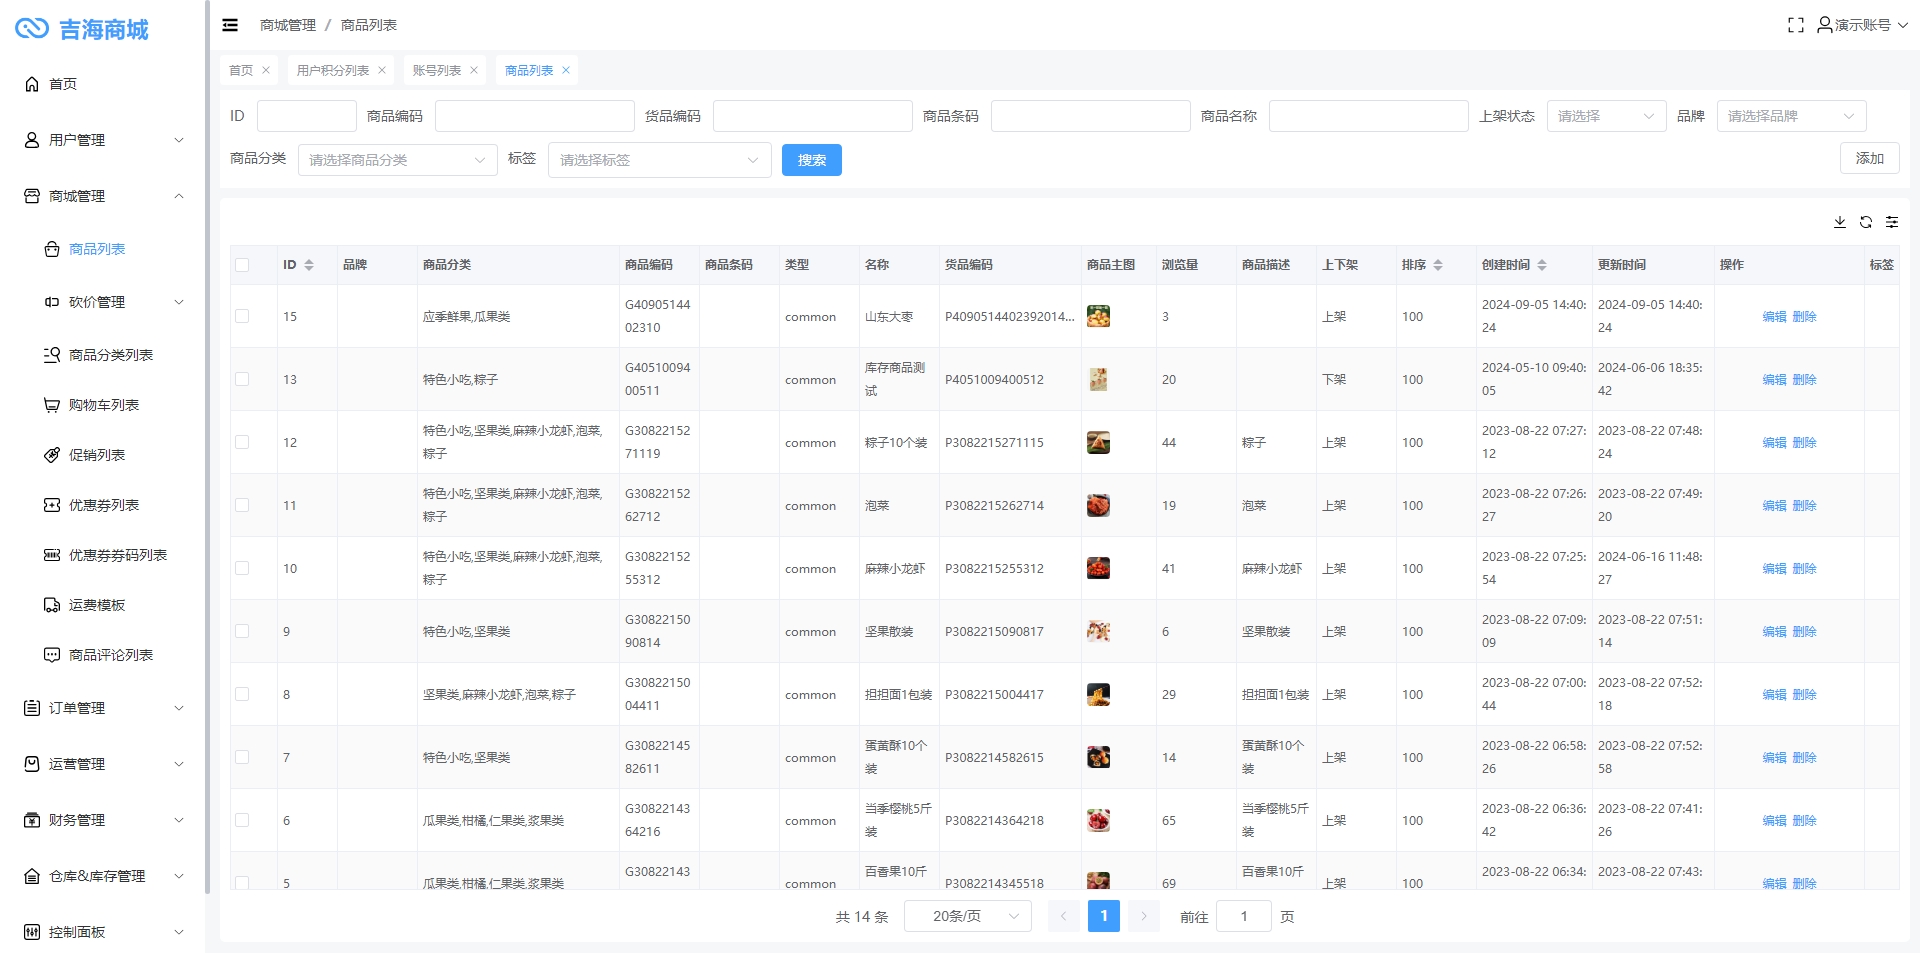Open 商品分类列表 menu item
The image size is (1920, 953).
(110, 355)
